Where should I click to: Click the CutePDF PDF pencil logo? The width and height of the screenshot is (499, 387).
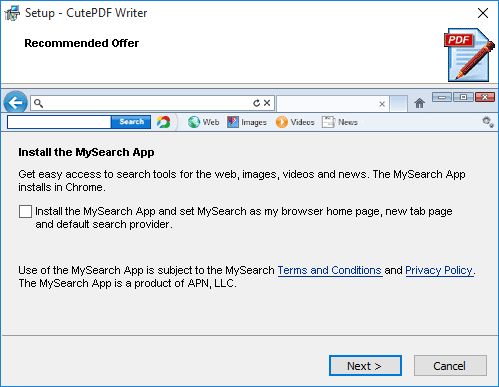(x=469, y=55)
